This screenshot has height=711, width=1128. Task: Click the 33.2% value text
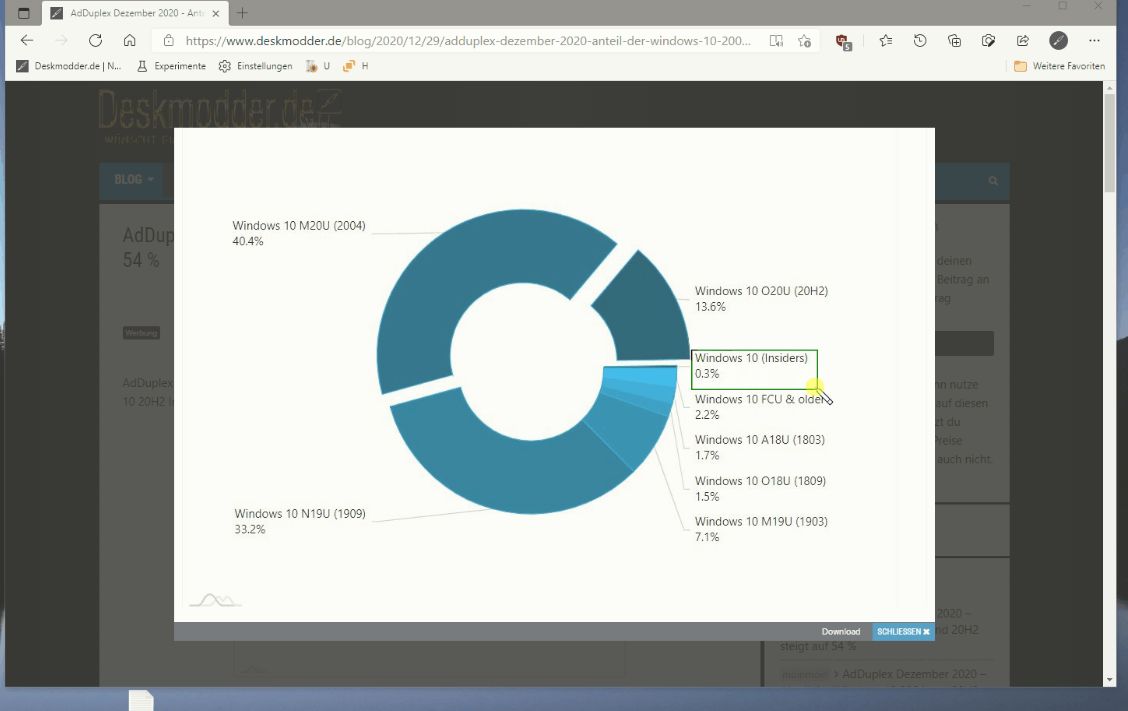pyautogui.click(x=250, y=530)
